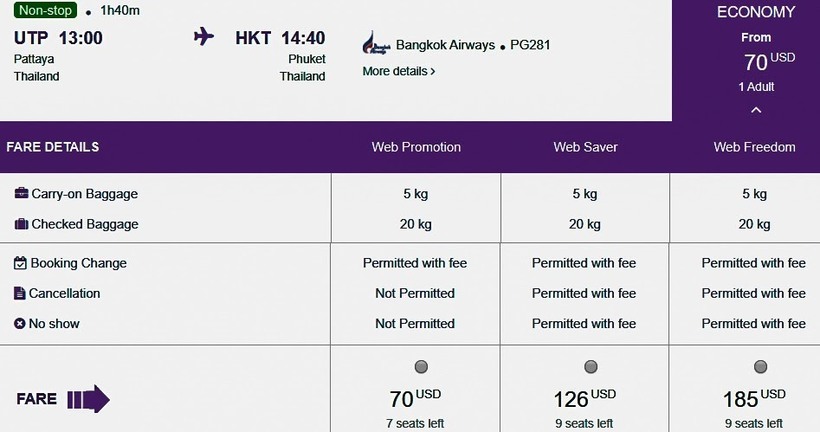
Task: Select the Web Saver 126 USD fare
Action: tap(591, 367)
